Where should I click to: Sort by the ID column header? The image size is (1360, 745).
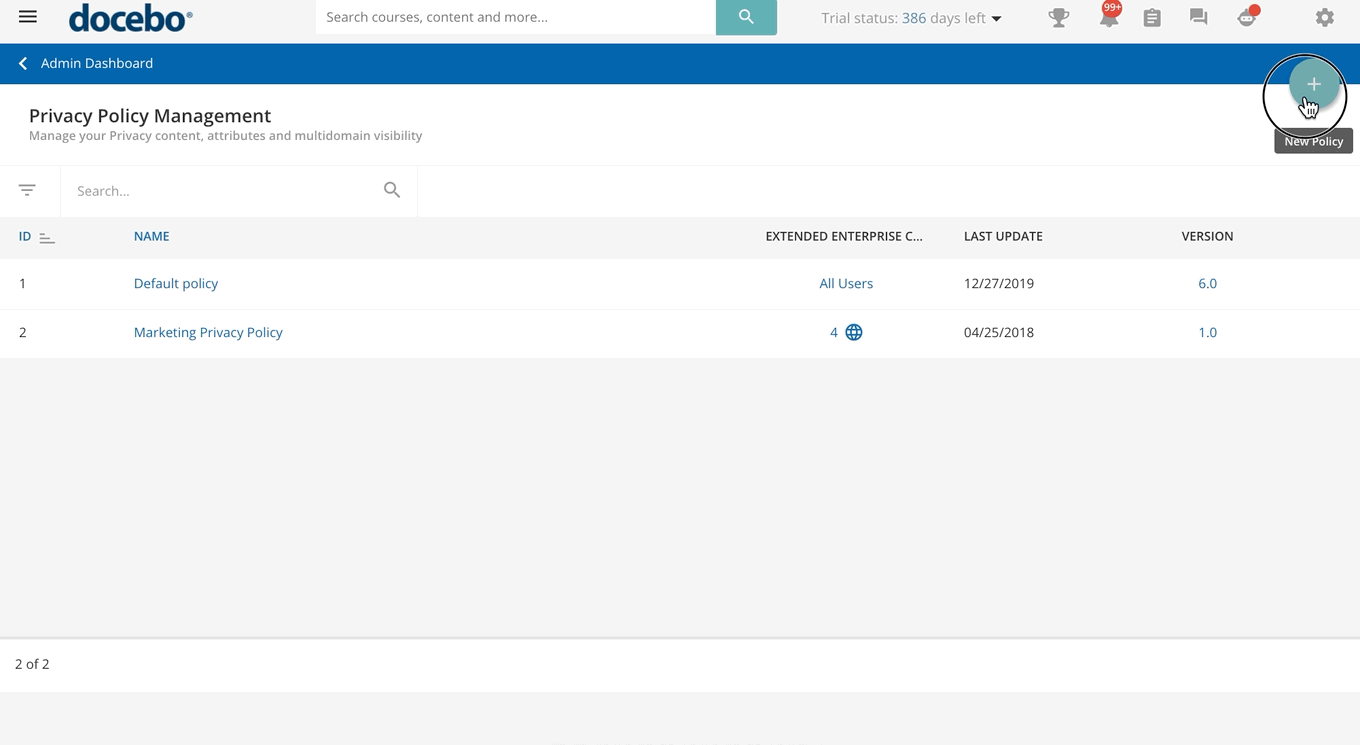pos(25,237)
